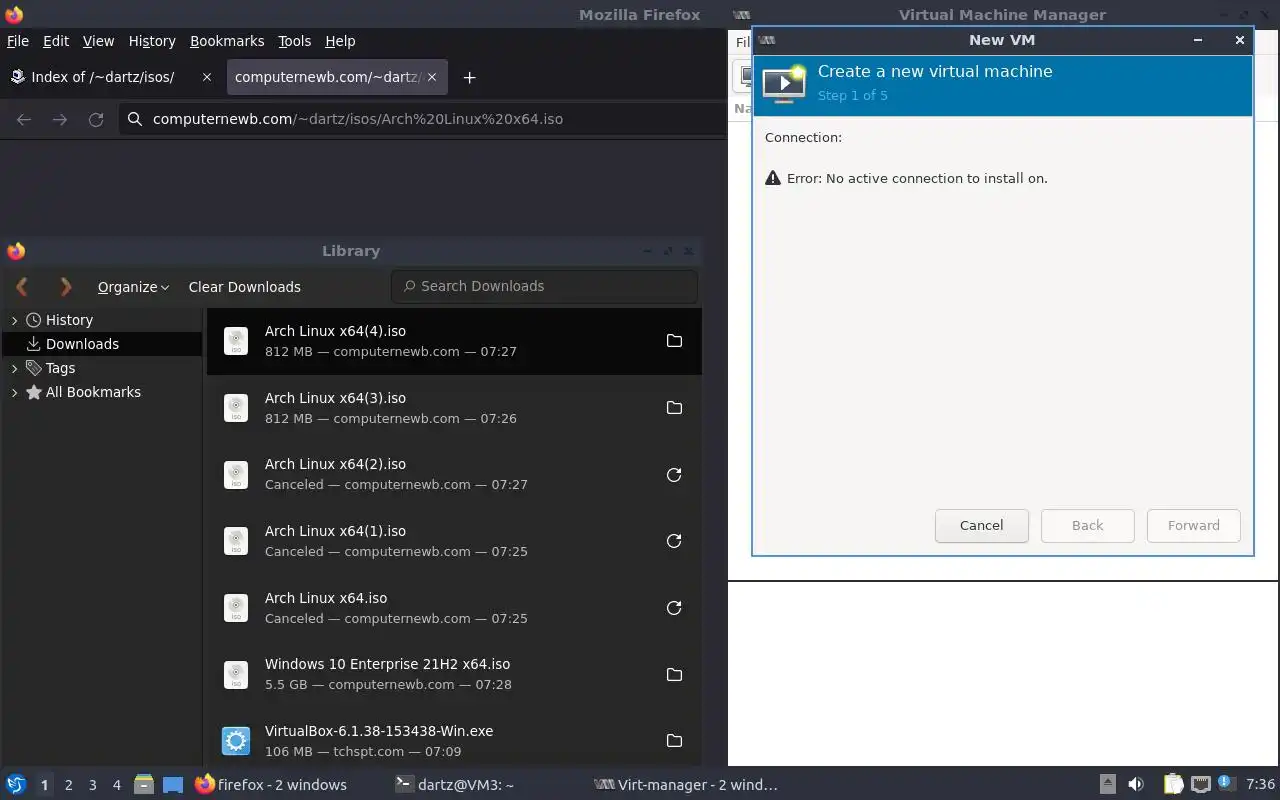
Task: Open the Firefox Tools menu
Action: 294,41
